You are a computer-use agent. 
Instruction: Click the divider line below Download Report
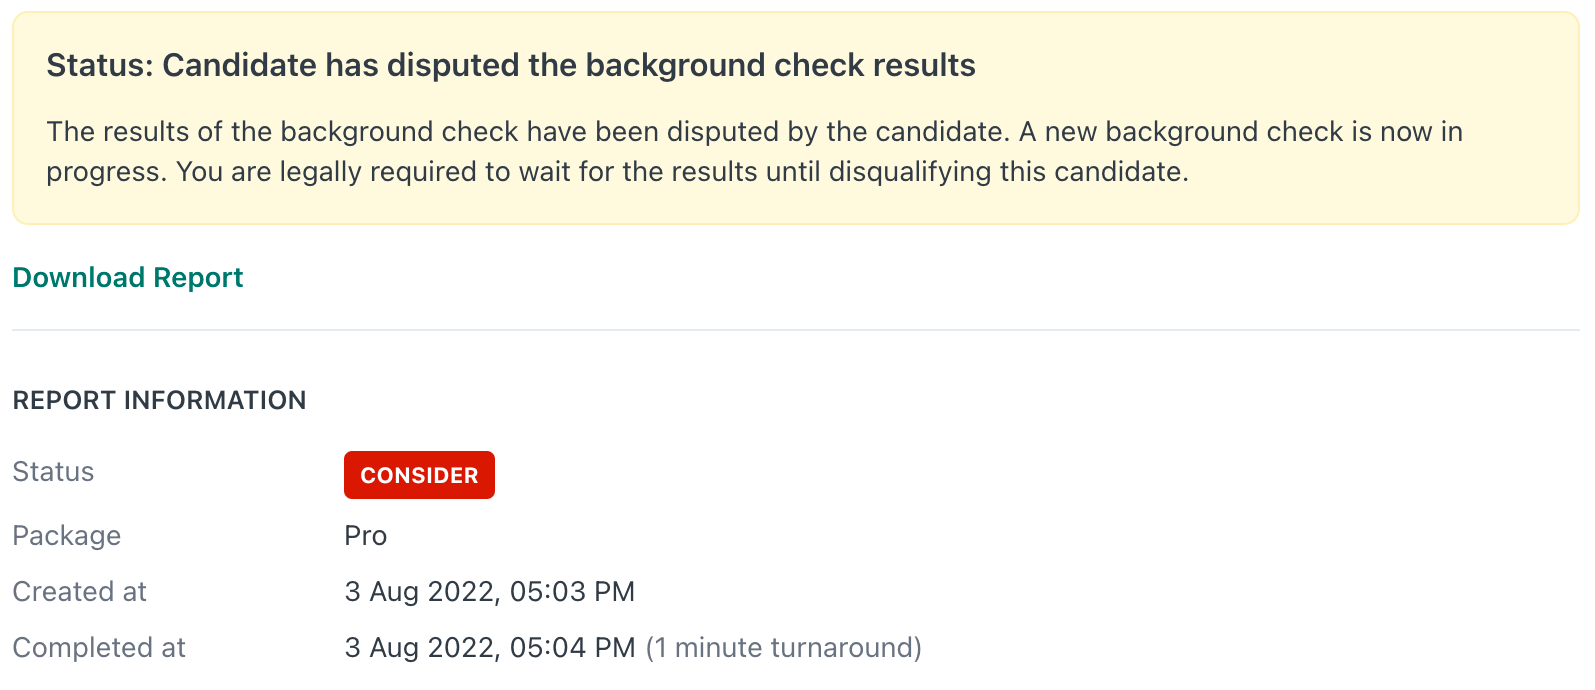pyautogui.click(x=795, y=330)
